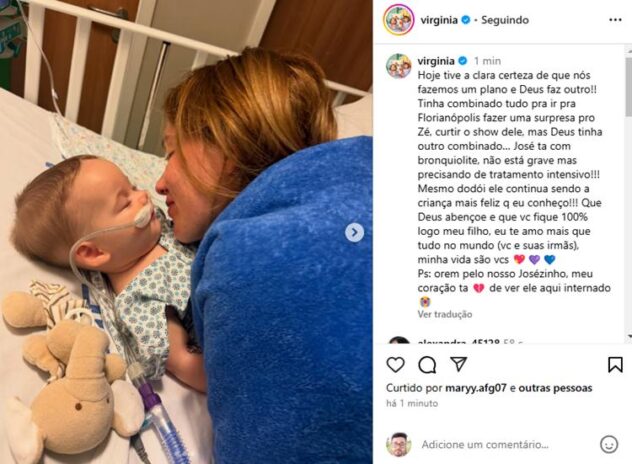Click the comments panel scrollbar thumb
632x464 pixels.
(x=628, y=87)
